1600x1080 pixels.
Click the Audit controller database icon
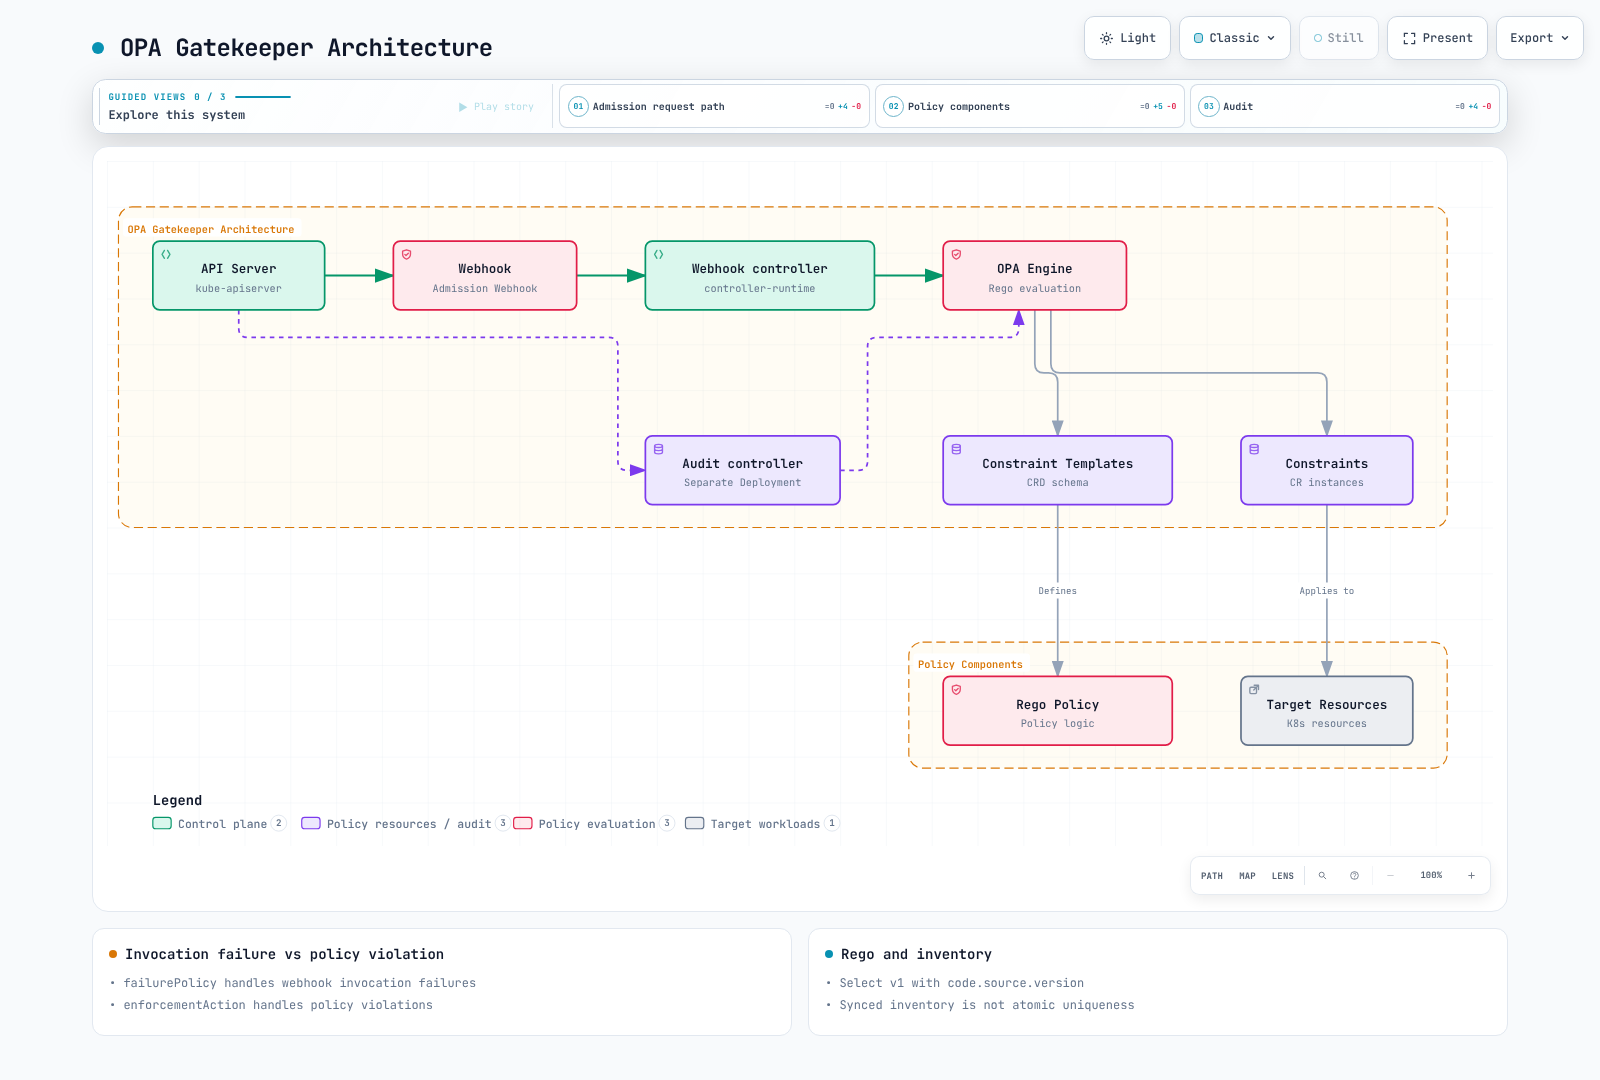(659, 449)
